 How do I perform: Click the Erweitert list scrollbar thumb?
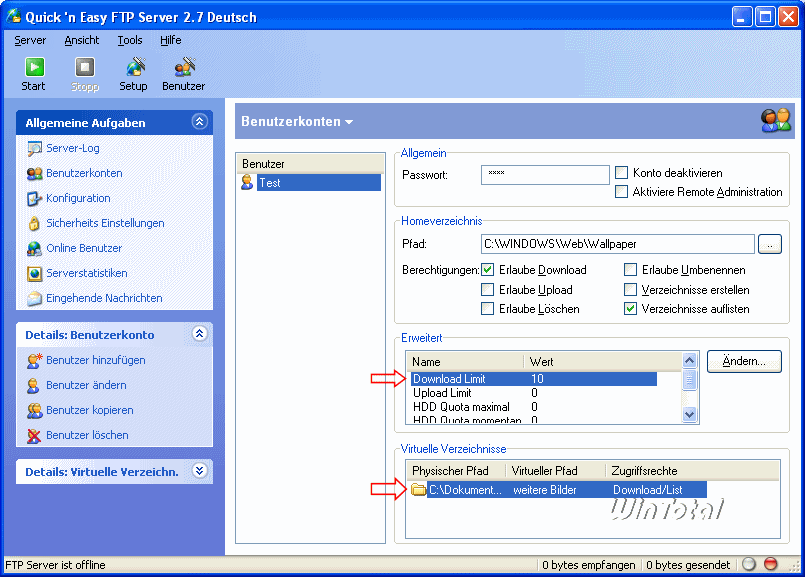(x=689, y=380)
